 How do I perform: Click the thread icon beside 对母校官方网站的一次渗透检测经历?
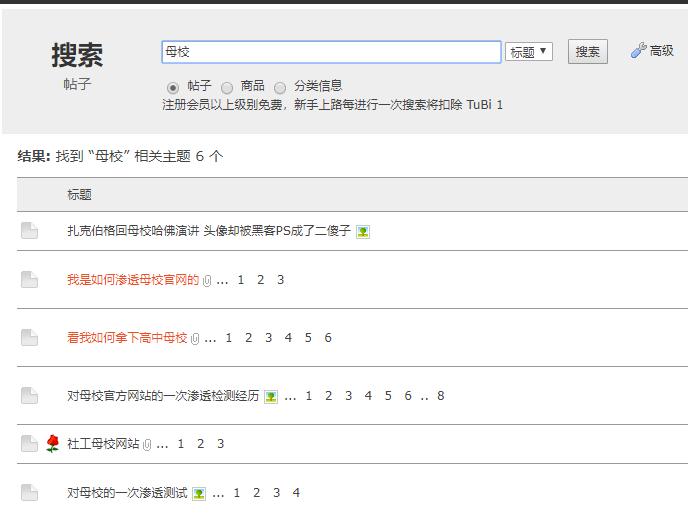pos(29,396)
